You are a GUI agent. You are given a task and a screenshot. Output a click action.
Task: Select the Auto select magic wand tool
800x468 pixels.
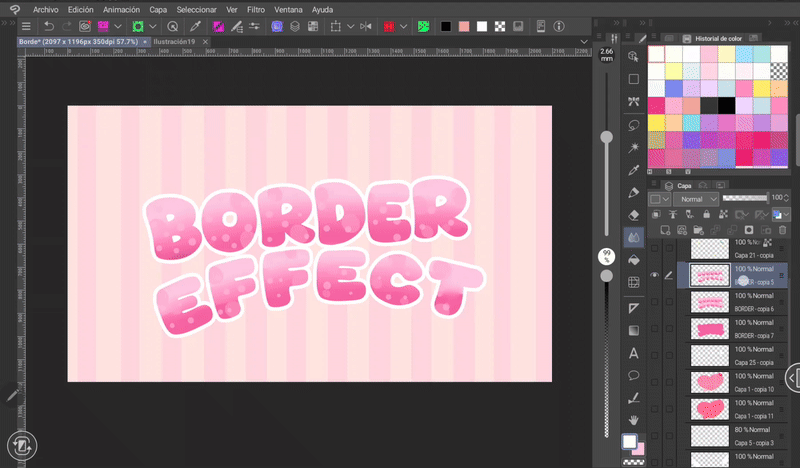point(633,148)
